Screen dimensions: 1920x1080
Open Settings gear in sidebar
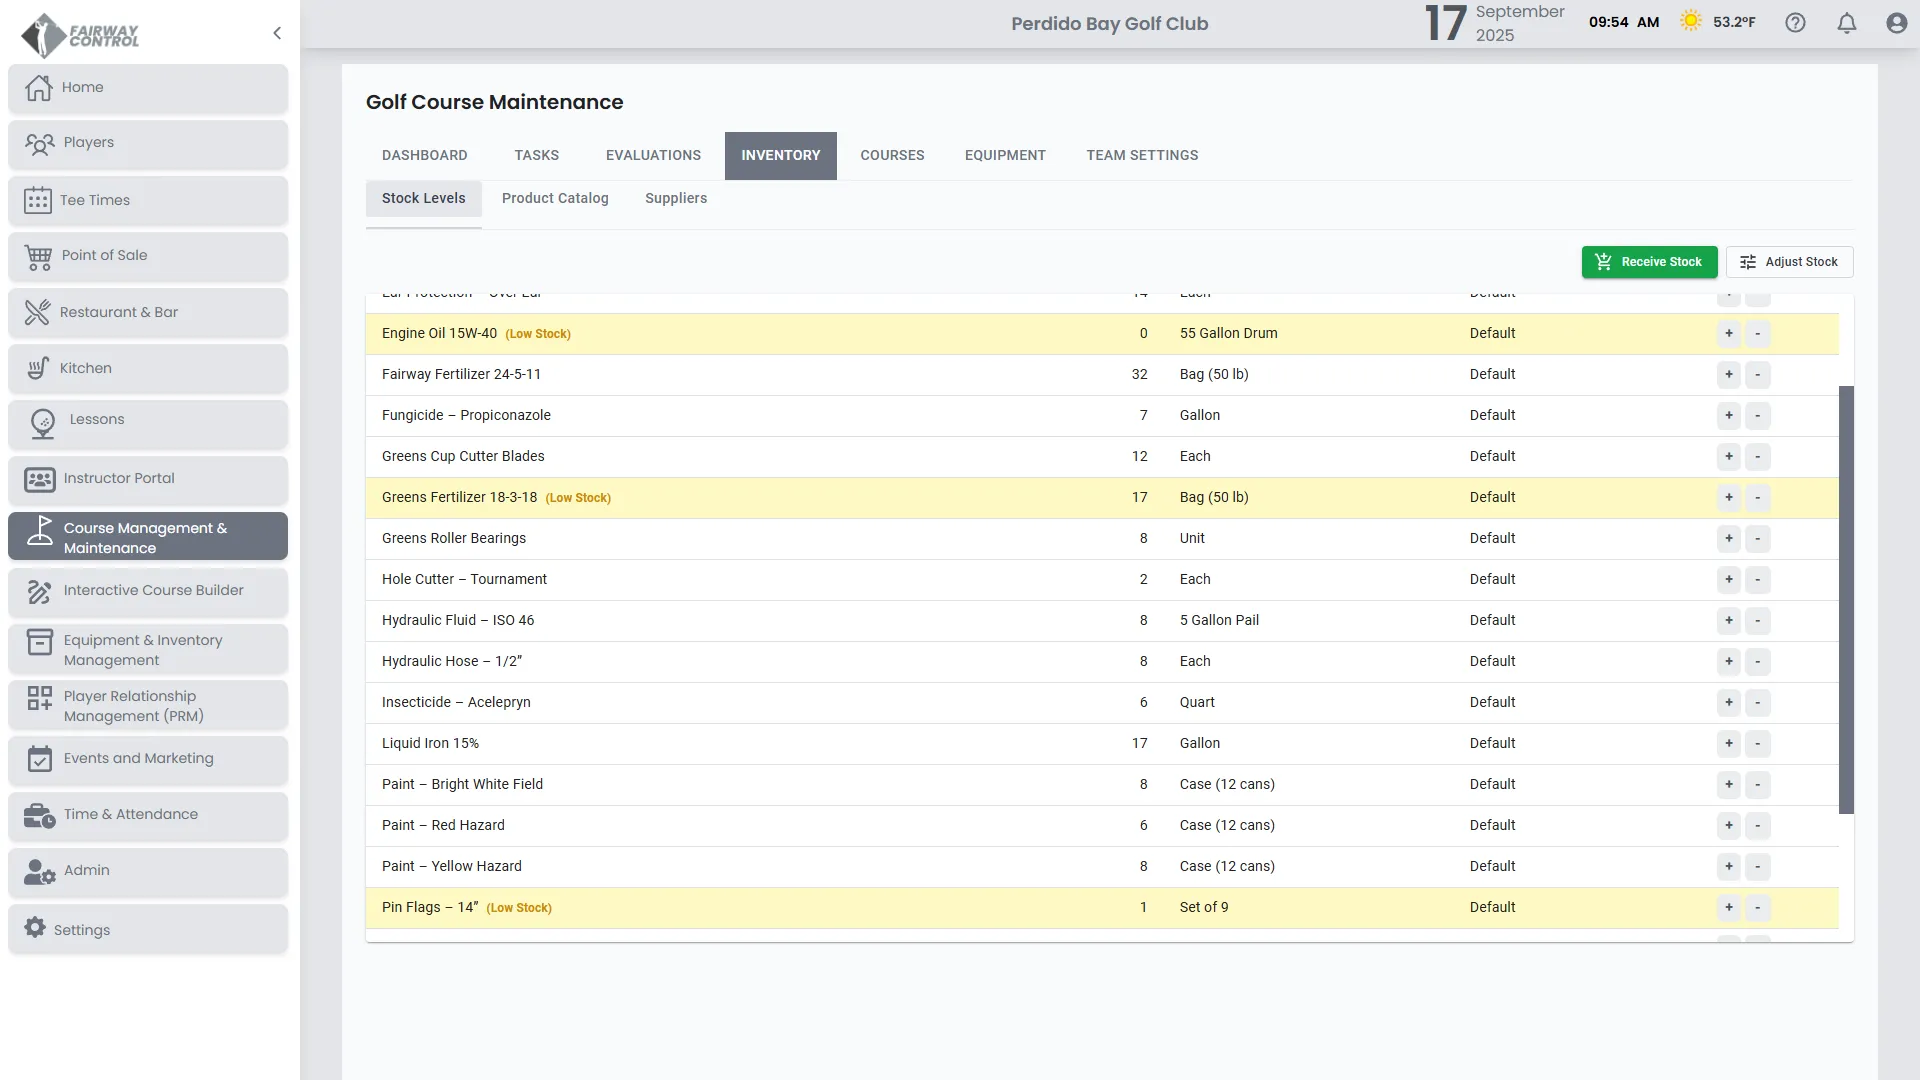pos(35,928)
